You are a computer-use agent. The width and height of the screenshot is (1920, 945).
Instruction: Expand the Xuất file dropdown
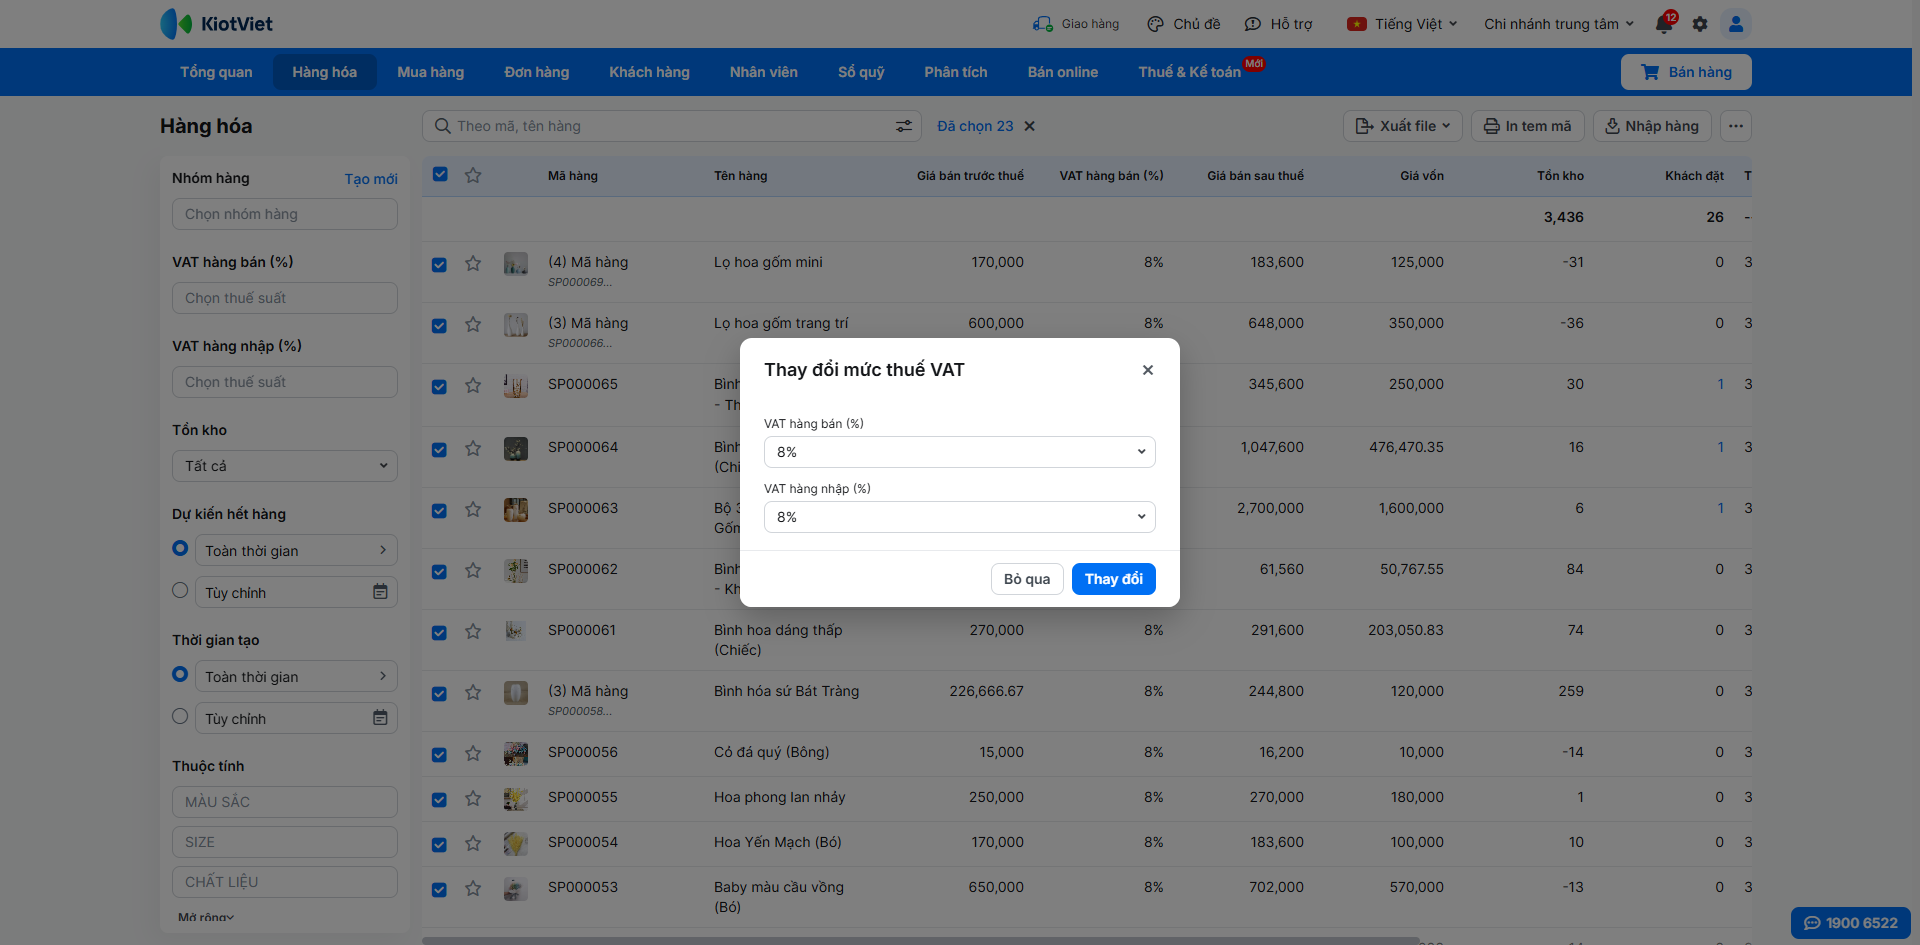[1403, 126]
